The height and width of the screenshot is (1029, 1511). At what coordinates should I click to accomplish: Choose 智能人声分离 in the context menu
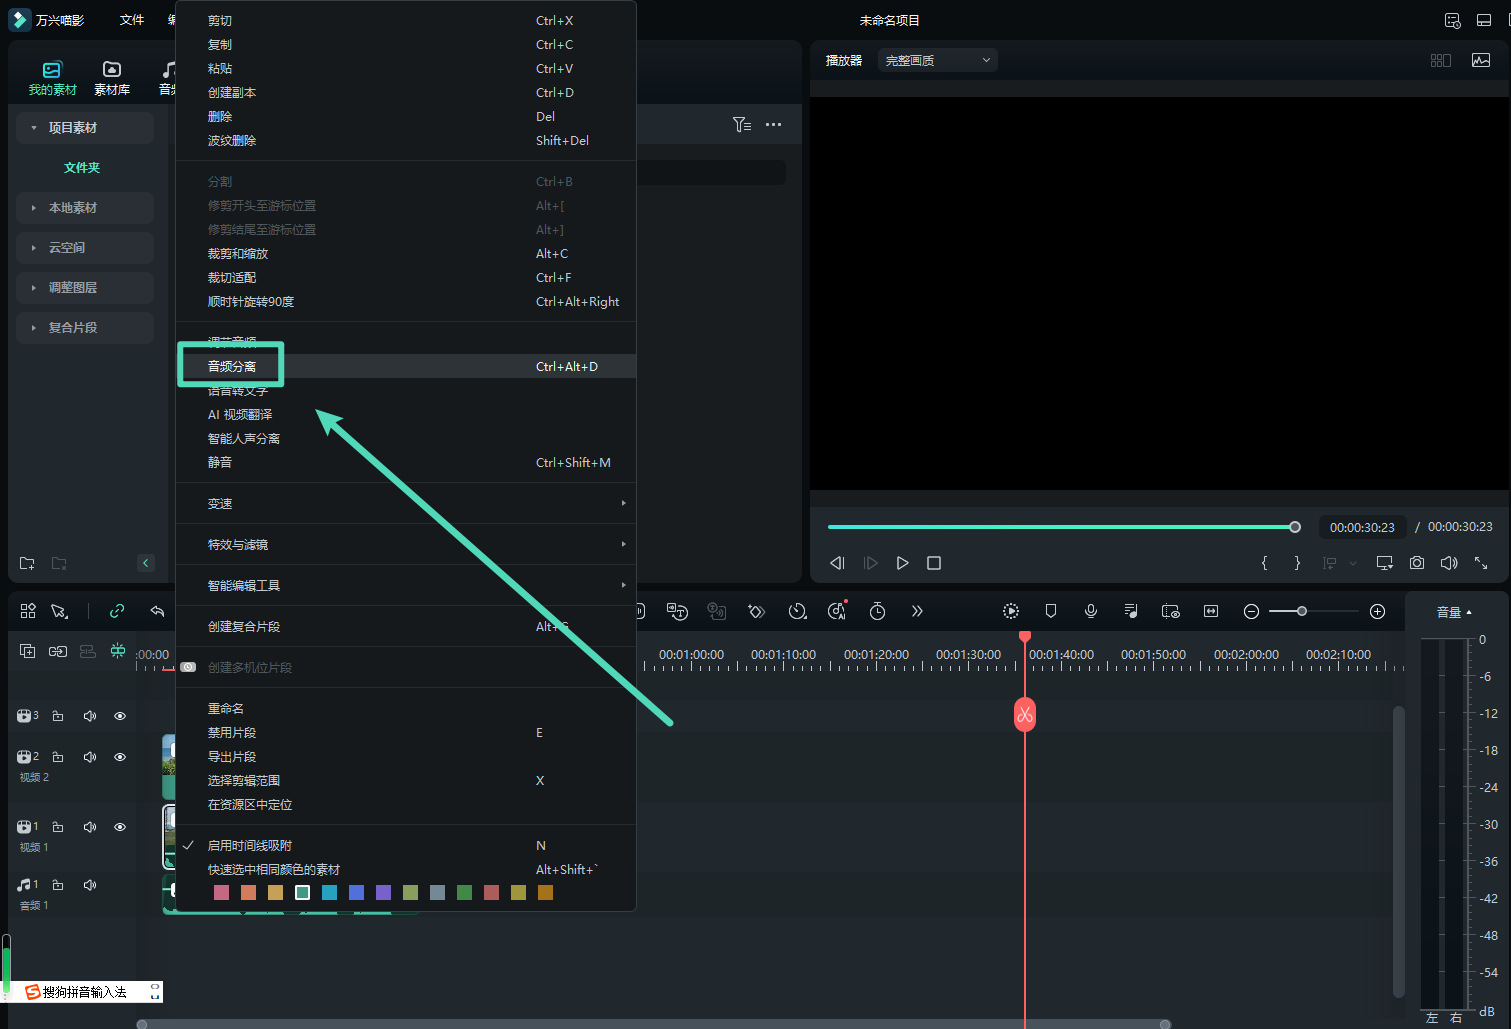[x=244, y=439]
